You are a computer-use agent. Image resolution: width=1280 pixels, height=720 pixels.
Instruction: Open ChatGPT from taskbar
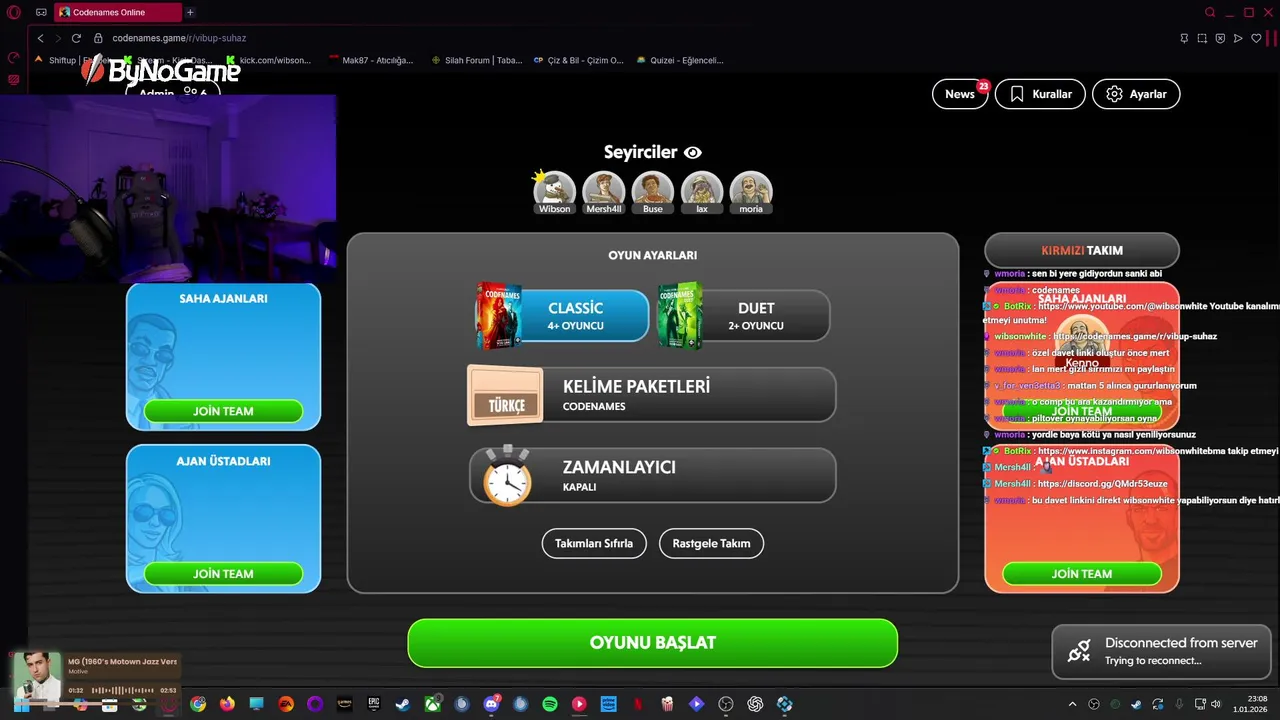[x=755, y=704]
